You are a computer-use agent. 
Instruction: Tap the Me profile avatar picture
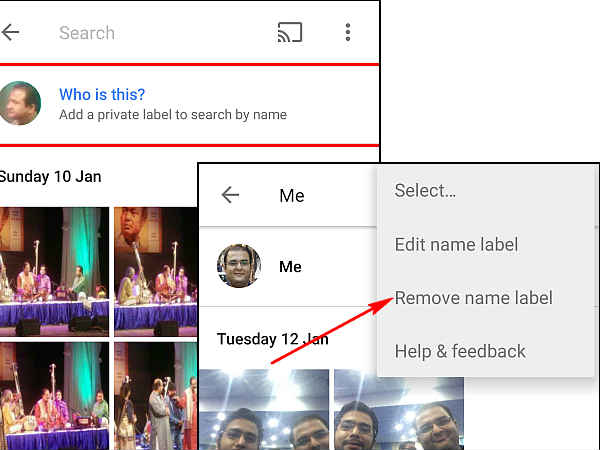tap(239, 267)
